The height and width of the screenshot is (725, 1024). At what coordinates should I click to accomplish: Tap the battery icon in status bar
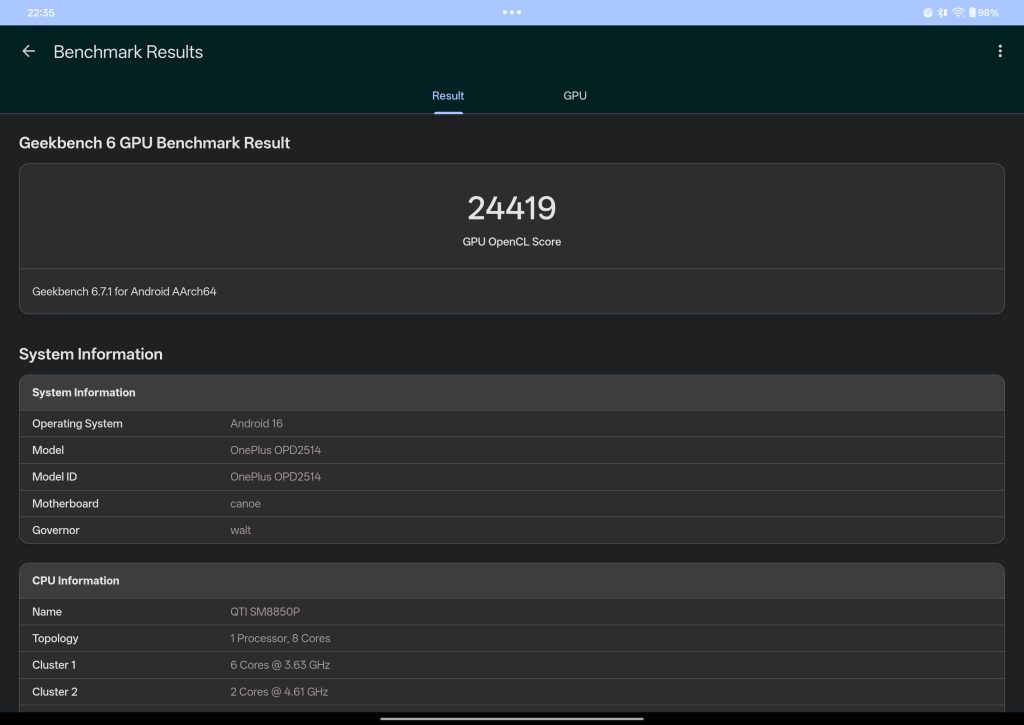(972, 12)
